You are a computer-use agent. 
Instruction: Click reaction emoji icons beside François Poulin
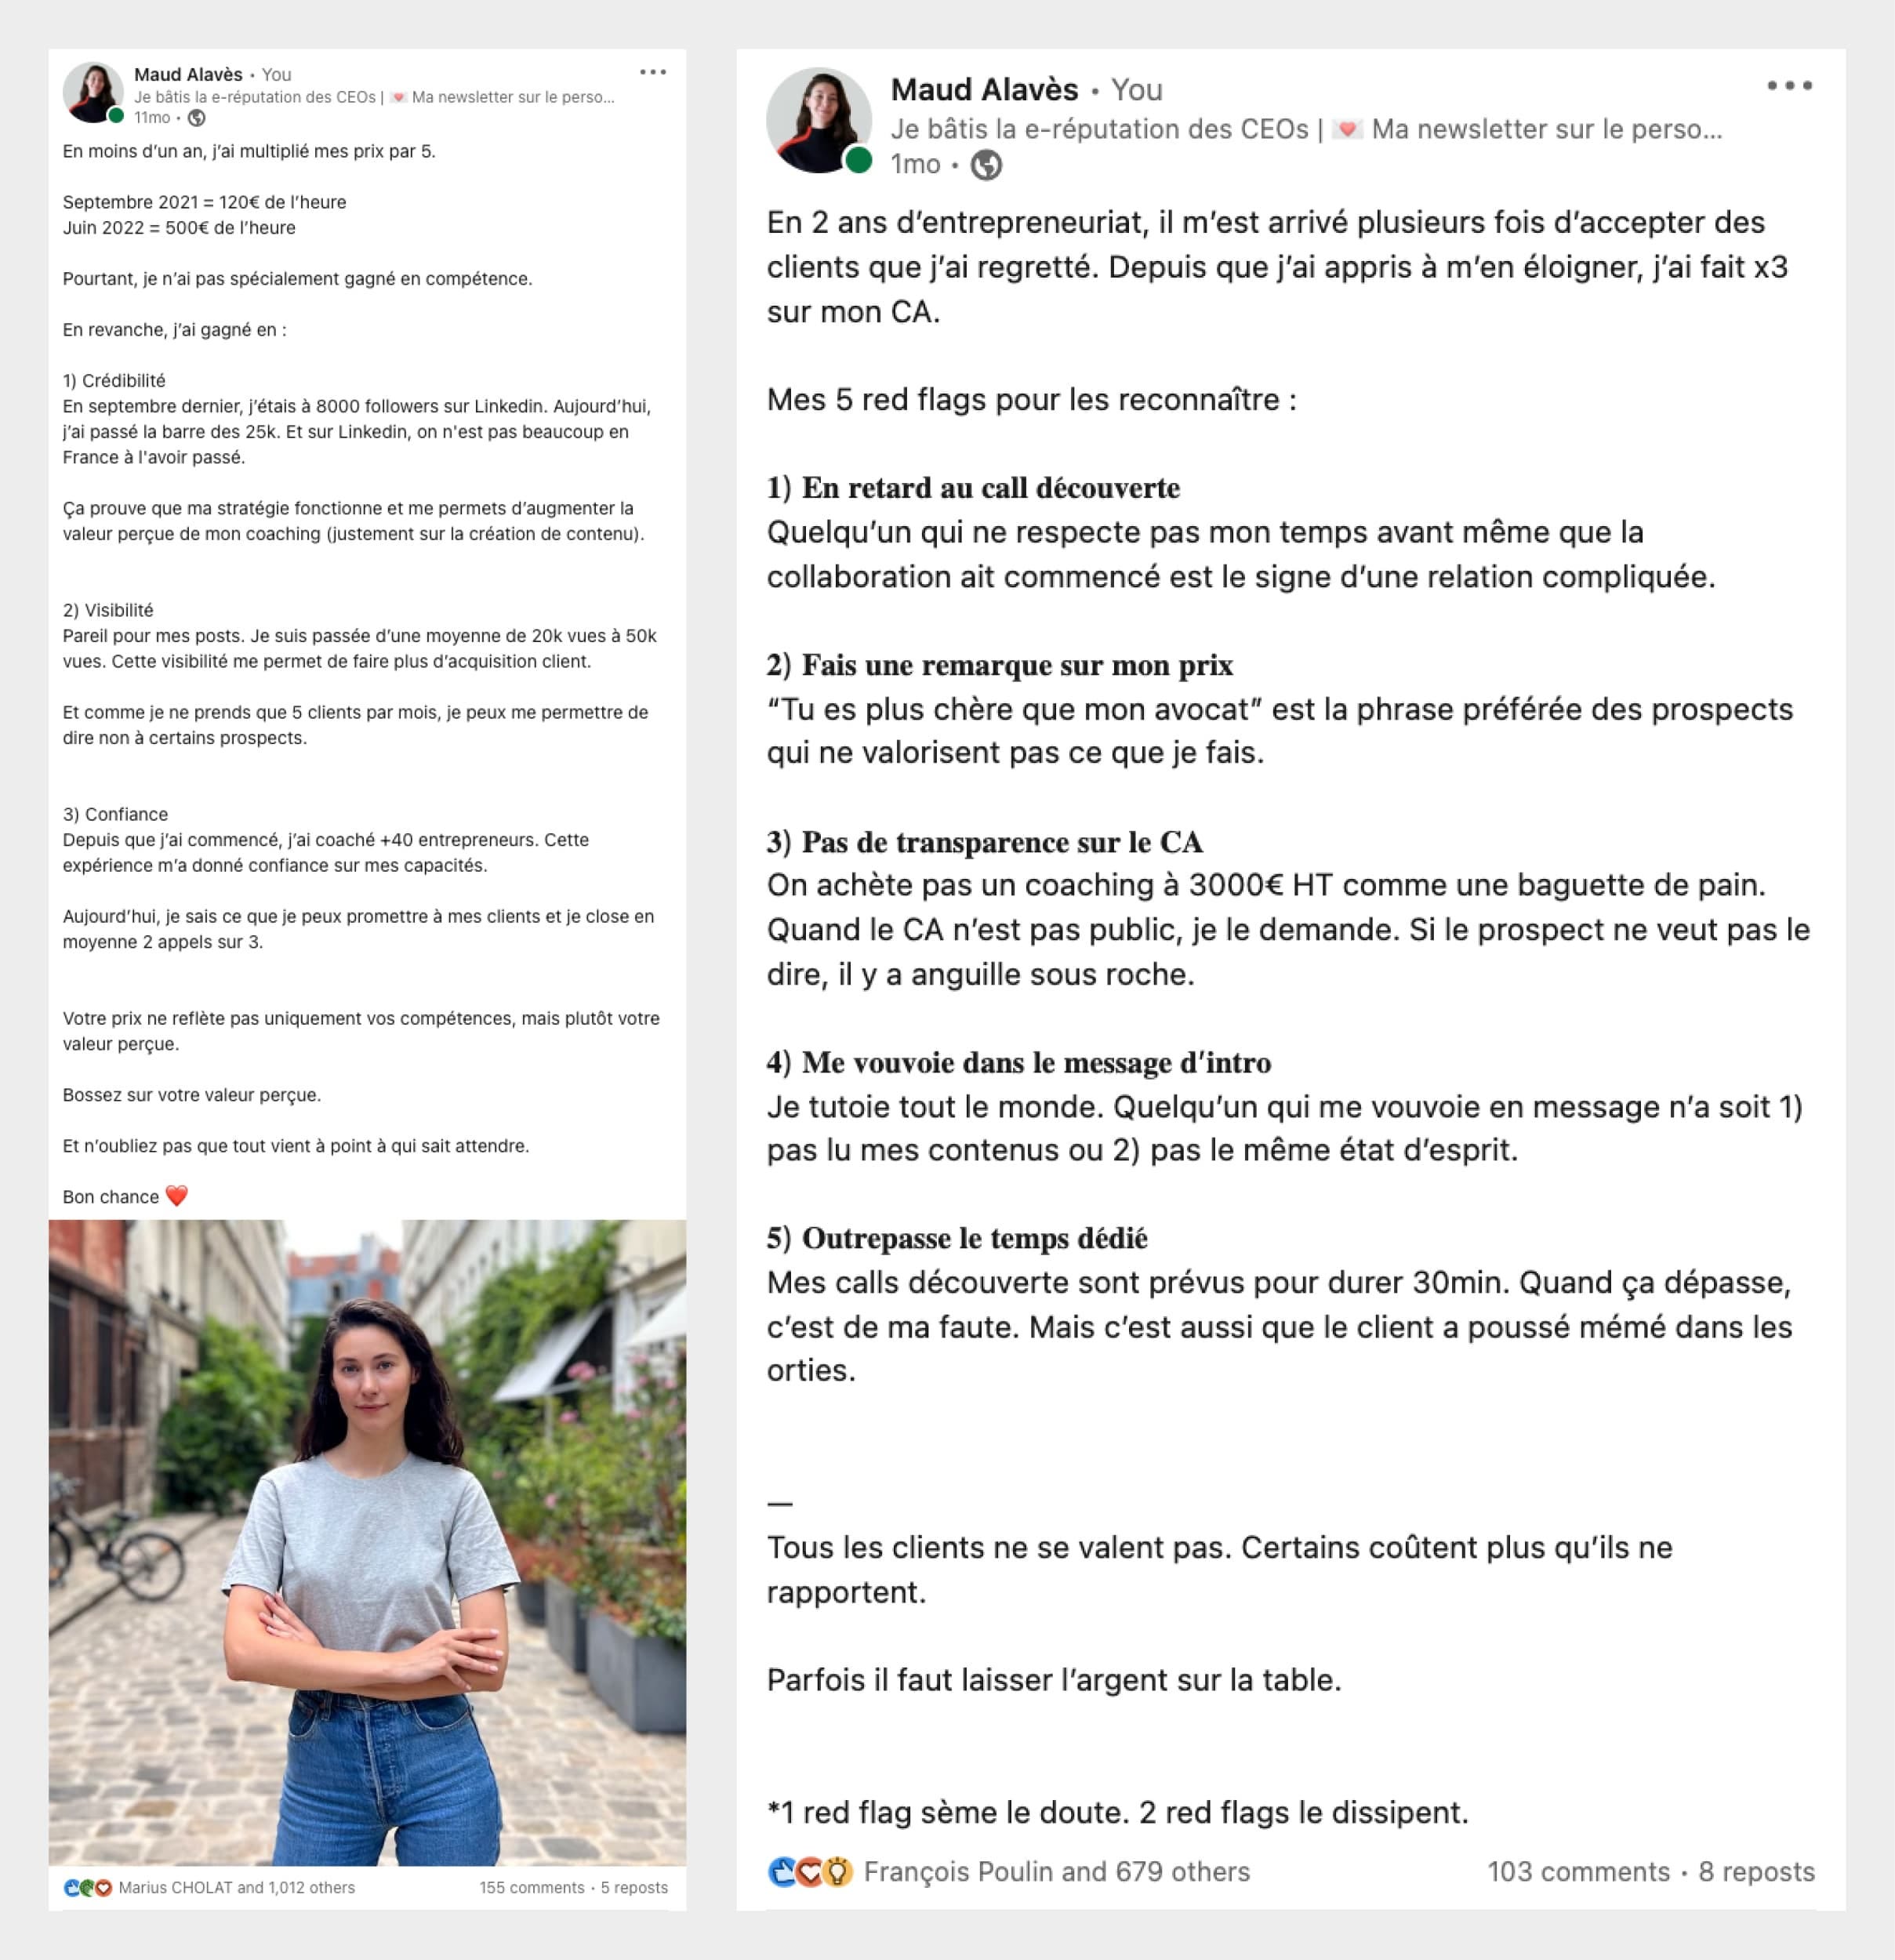pos(810,1872)
